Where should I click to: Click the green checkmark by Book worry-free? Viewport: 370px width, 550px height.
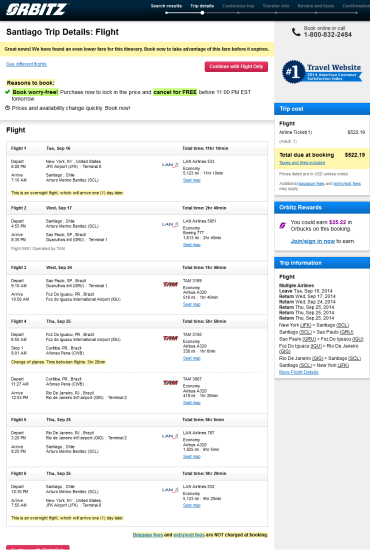(8, 92)
